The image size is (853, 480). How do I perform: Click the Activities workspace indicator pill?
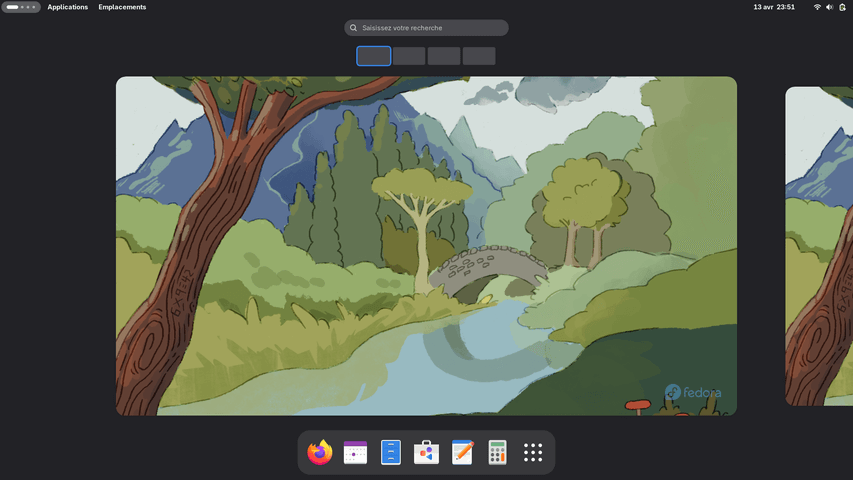click(21, 7)
